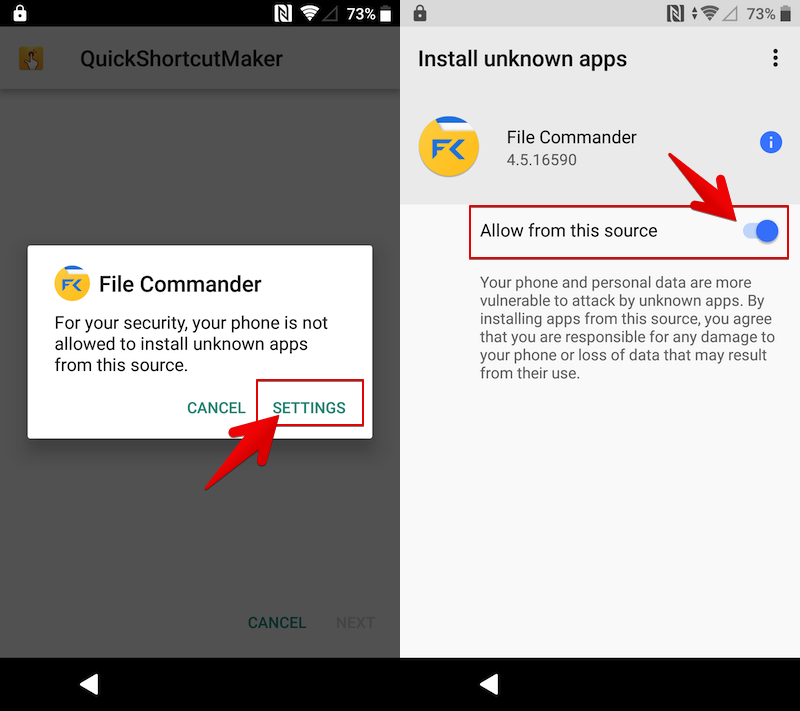The image size is (800, 711).
Task: Tap the left Wi-Fi status icon
Action: coord(309,13)
